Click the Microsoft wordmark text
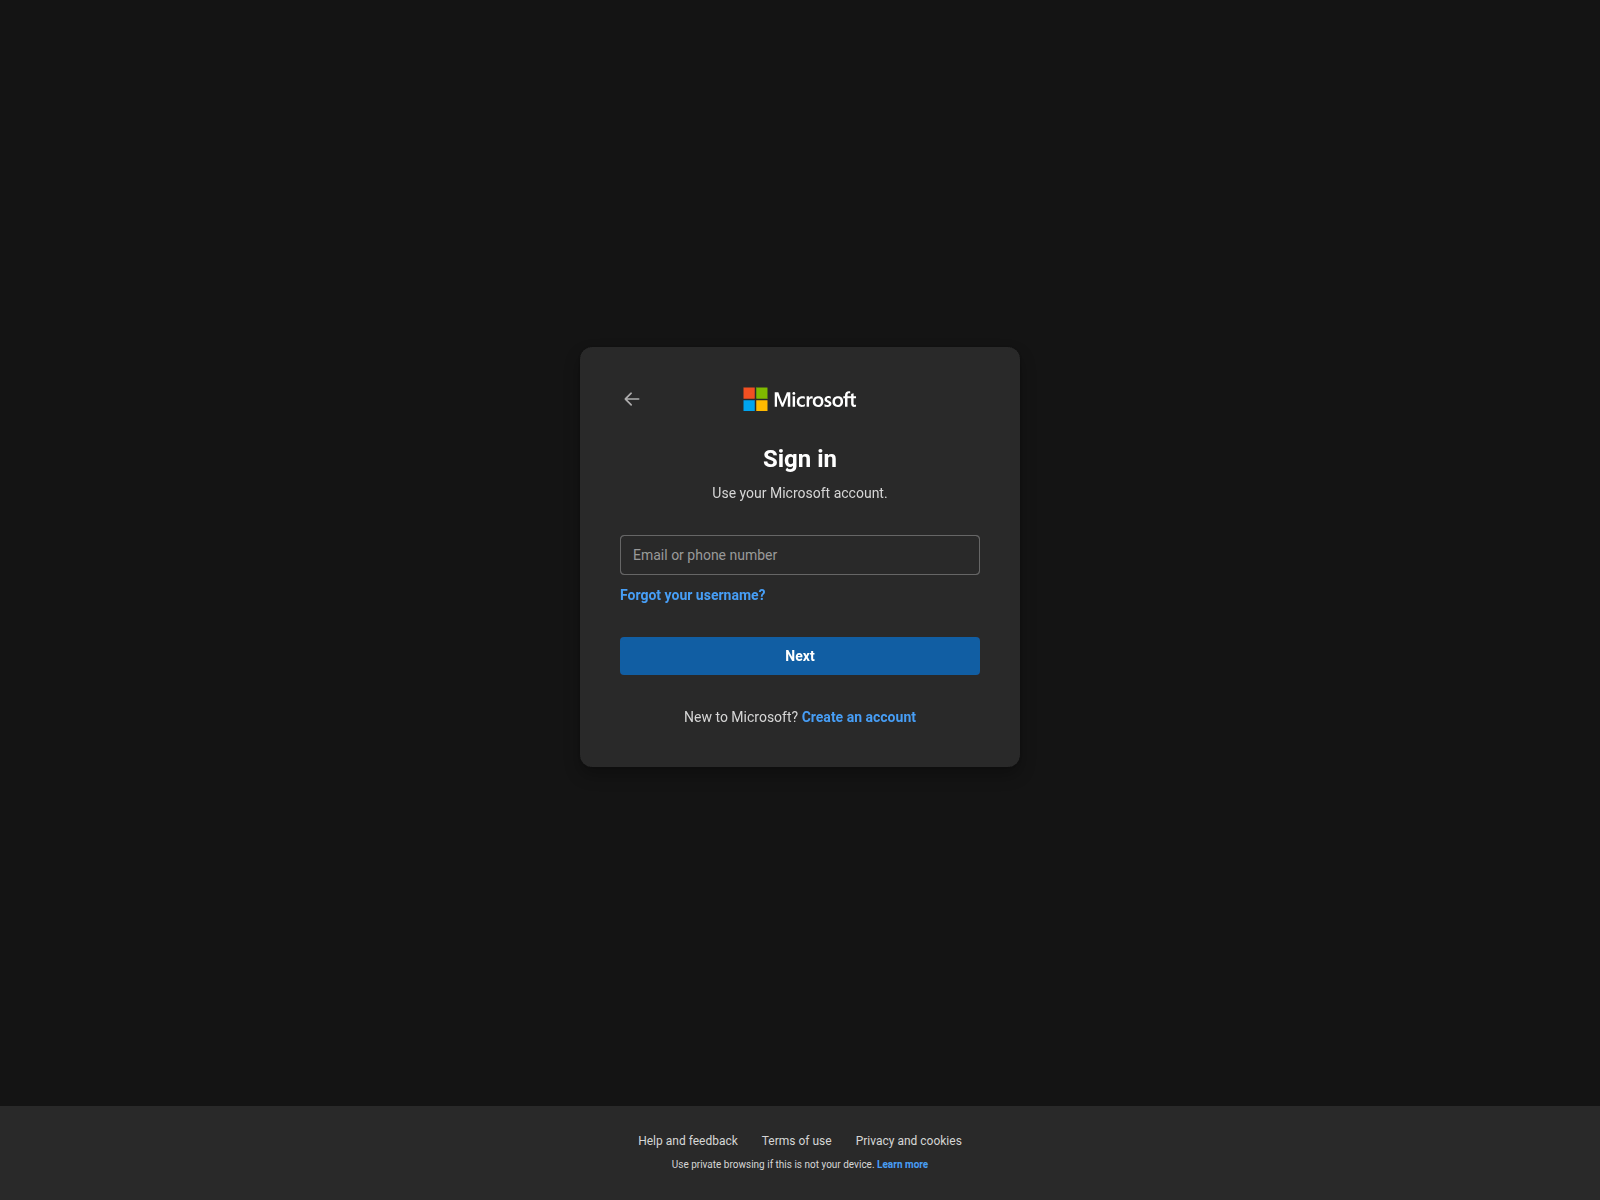The height and width of the screenshot is (1200, 1600). [814, 400]
